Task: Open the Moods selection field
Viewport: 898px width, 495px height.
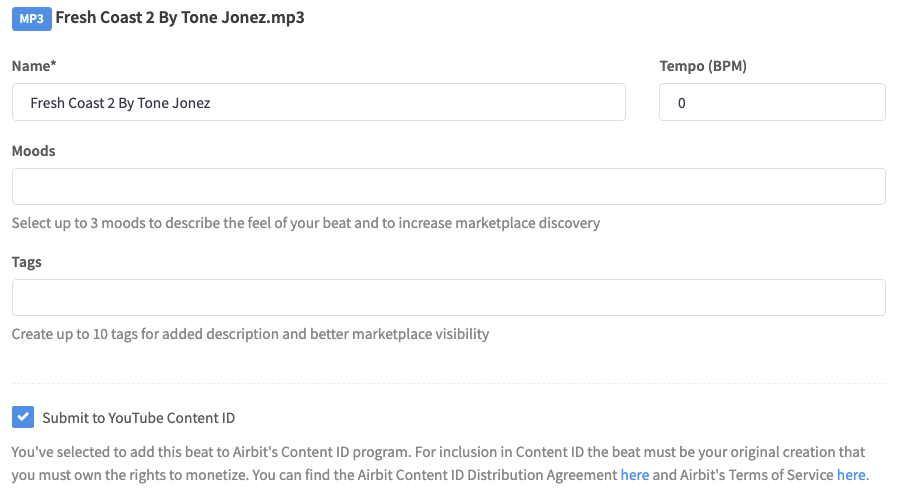Action: [448, 187]
